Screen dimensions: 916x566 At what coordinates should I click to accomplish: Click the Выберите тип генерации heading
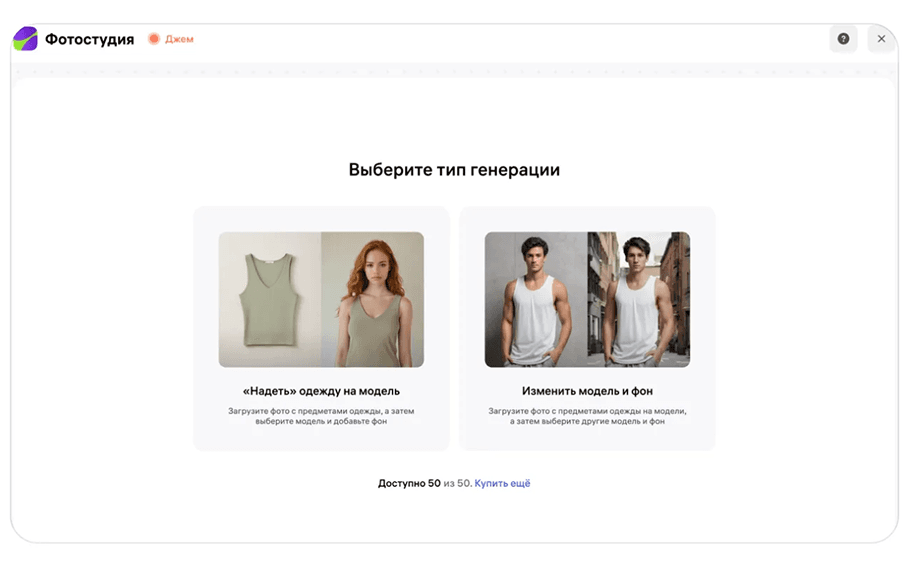coord(454,170)
